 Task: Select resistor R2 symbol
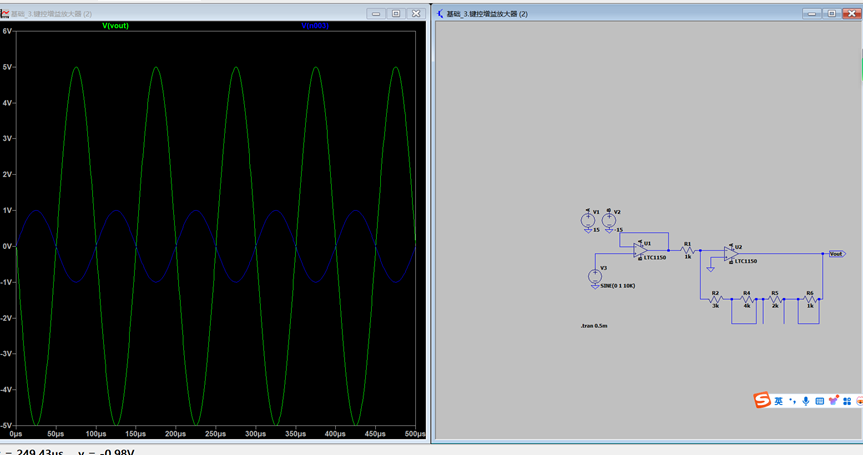pos(715,299)
